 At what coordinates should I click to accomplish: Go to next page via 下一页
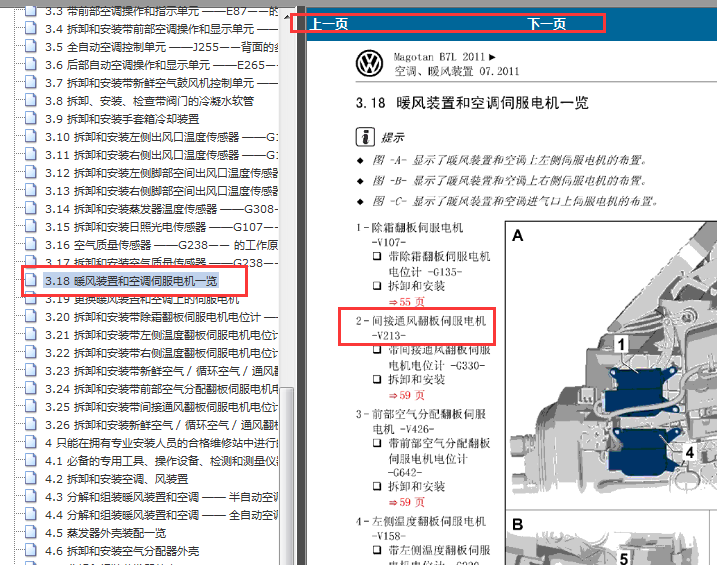[x=547, y=24]
